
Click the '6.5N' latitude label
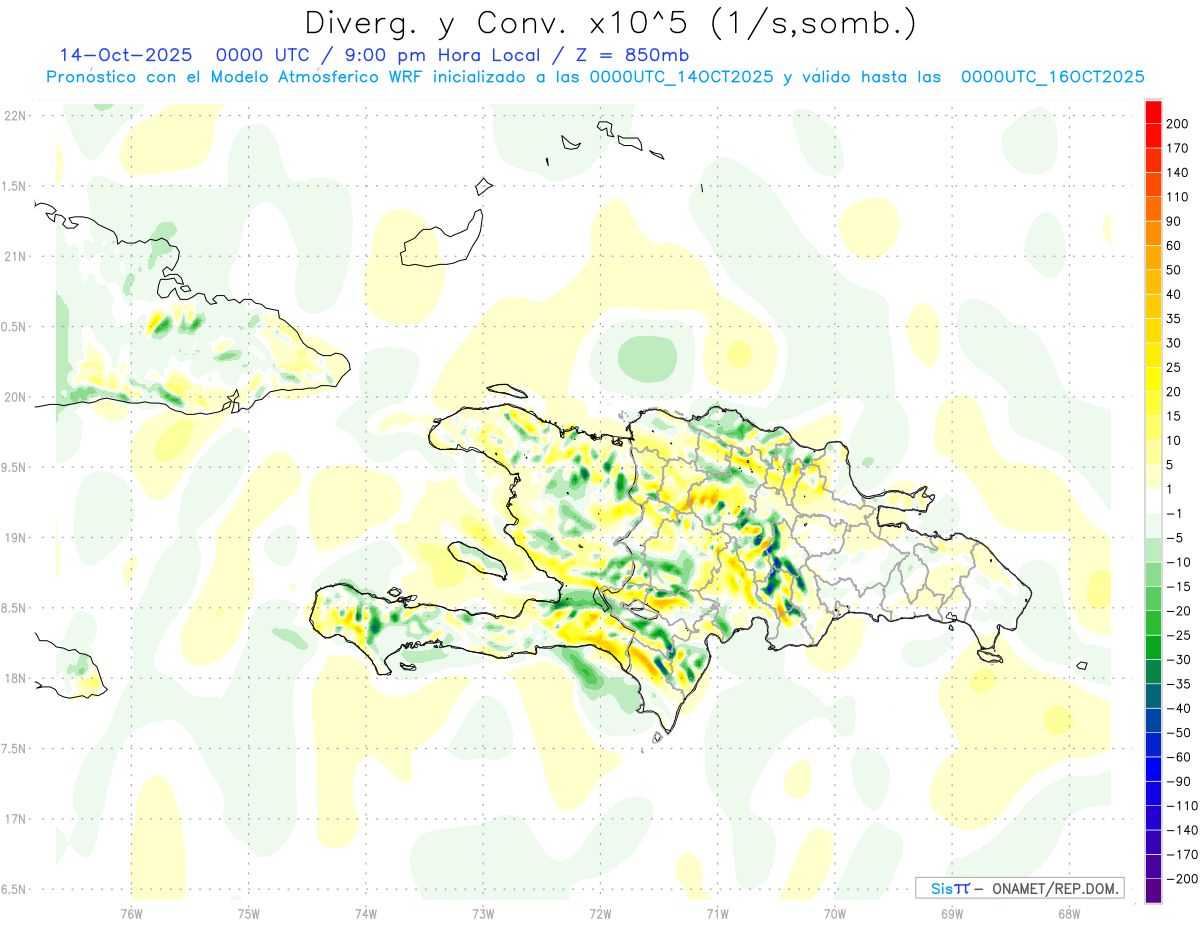pyautogui.click(x=15, y=889)
